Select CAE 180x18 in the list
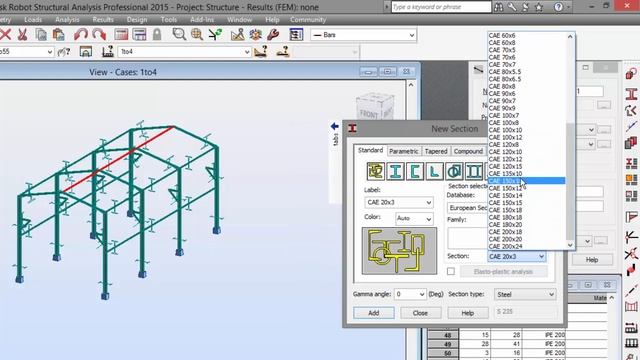This screenshot has width=640, height=360. pyautogui.click(x=527, y=217)
